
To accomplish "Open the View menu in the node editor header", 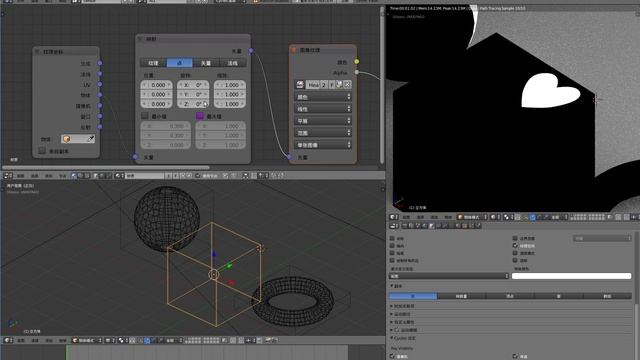I will (21, 176).
